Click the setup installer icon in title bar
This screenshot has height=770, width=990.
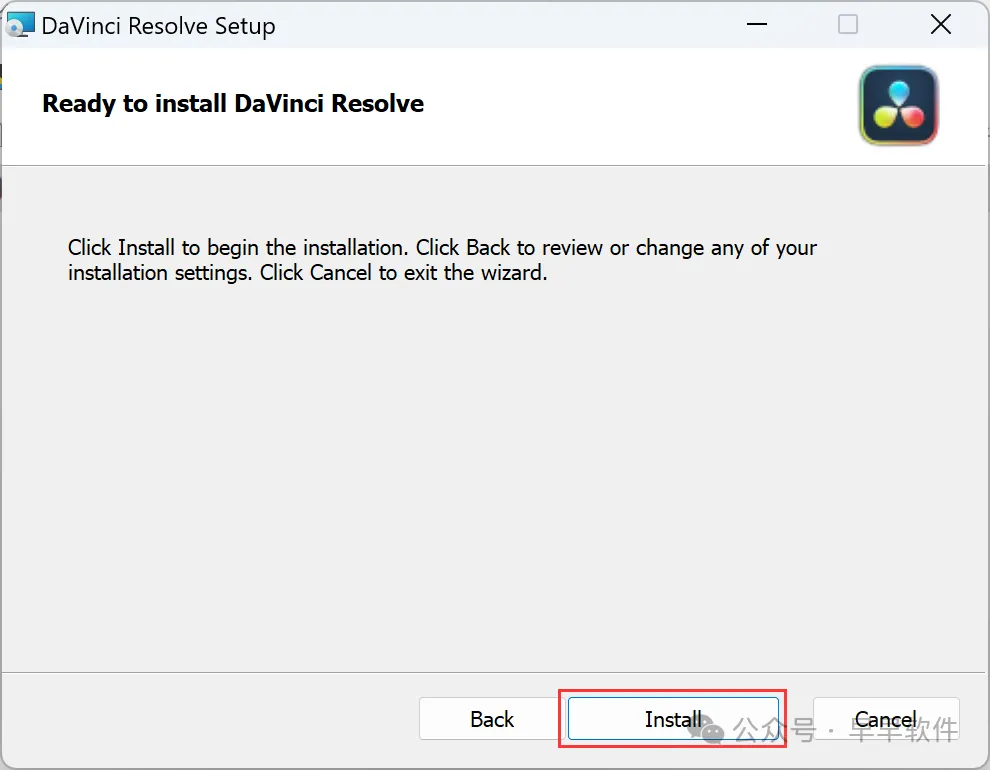pos(19,25)
